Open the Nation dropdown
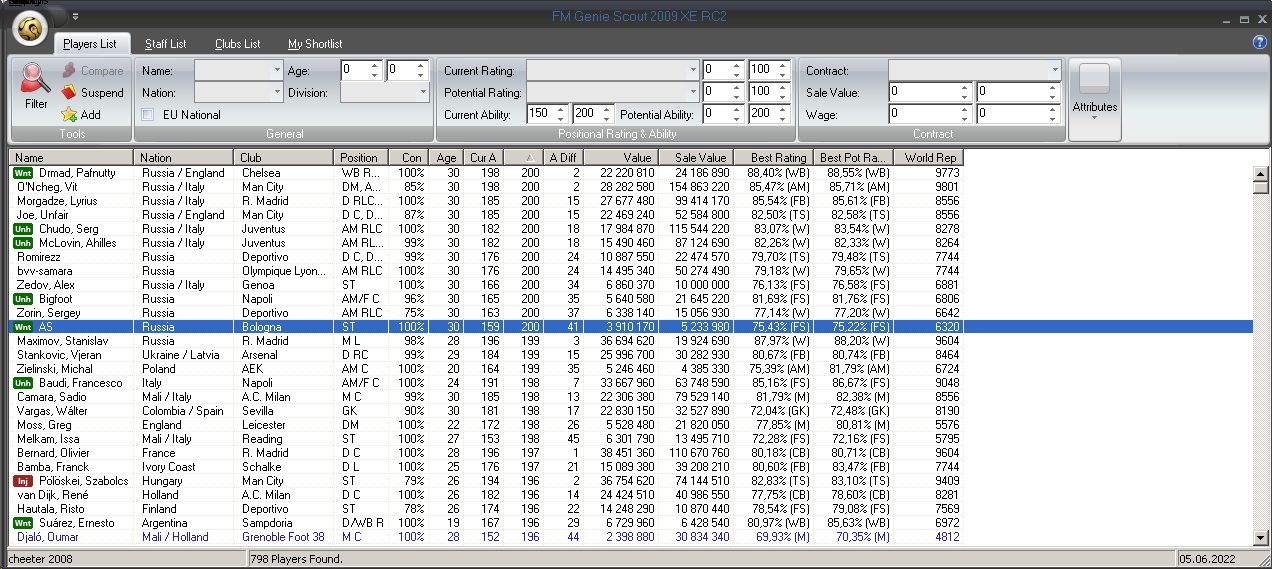The width and height of the screenshot is (1272, 569). [277, 92]
